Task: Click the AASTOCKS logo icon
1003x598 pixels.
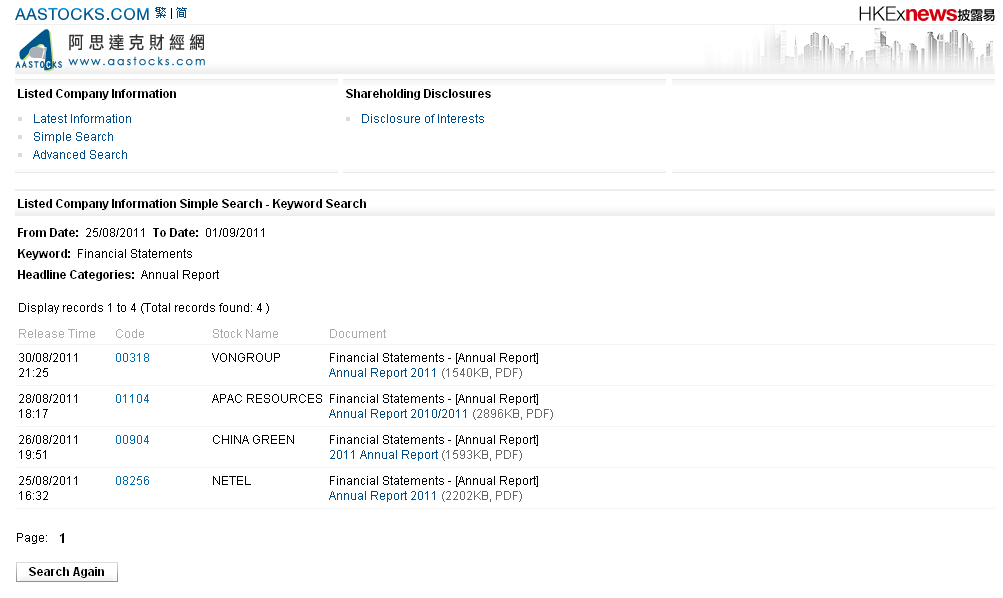Action: [39, 50]
